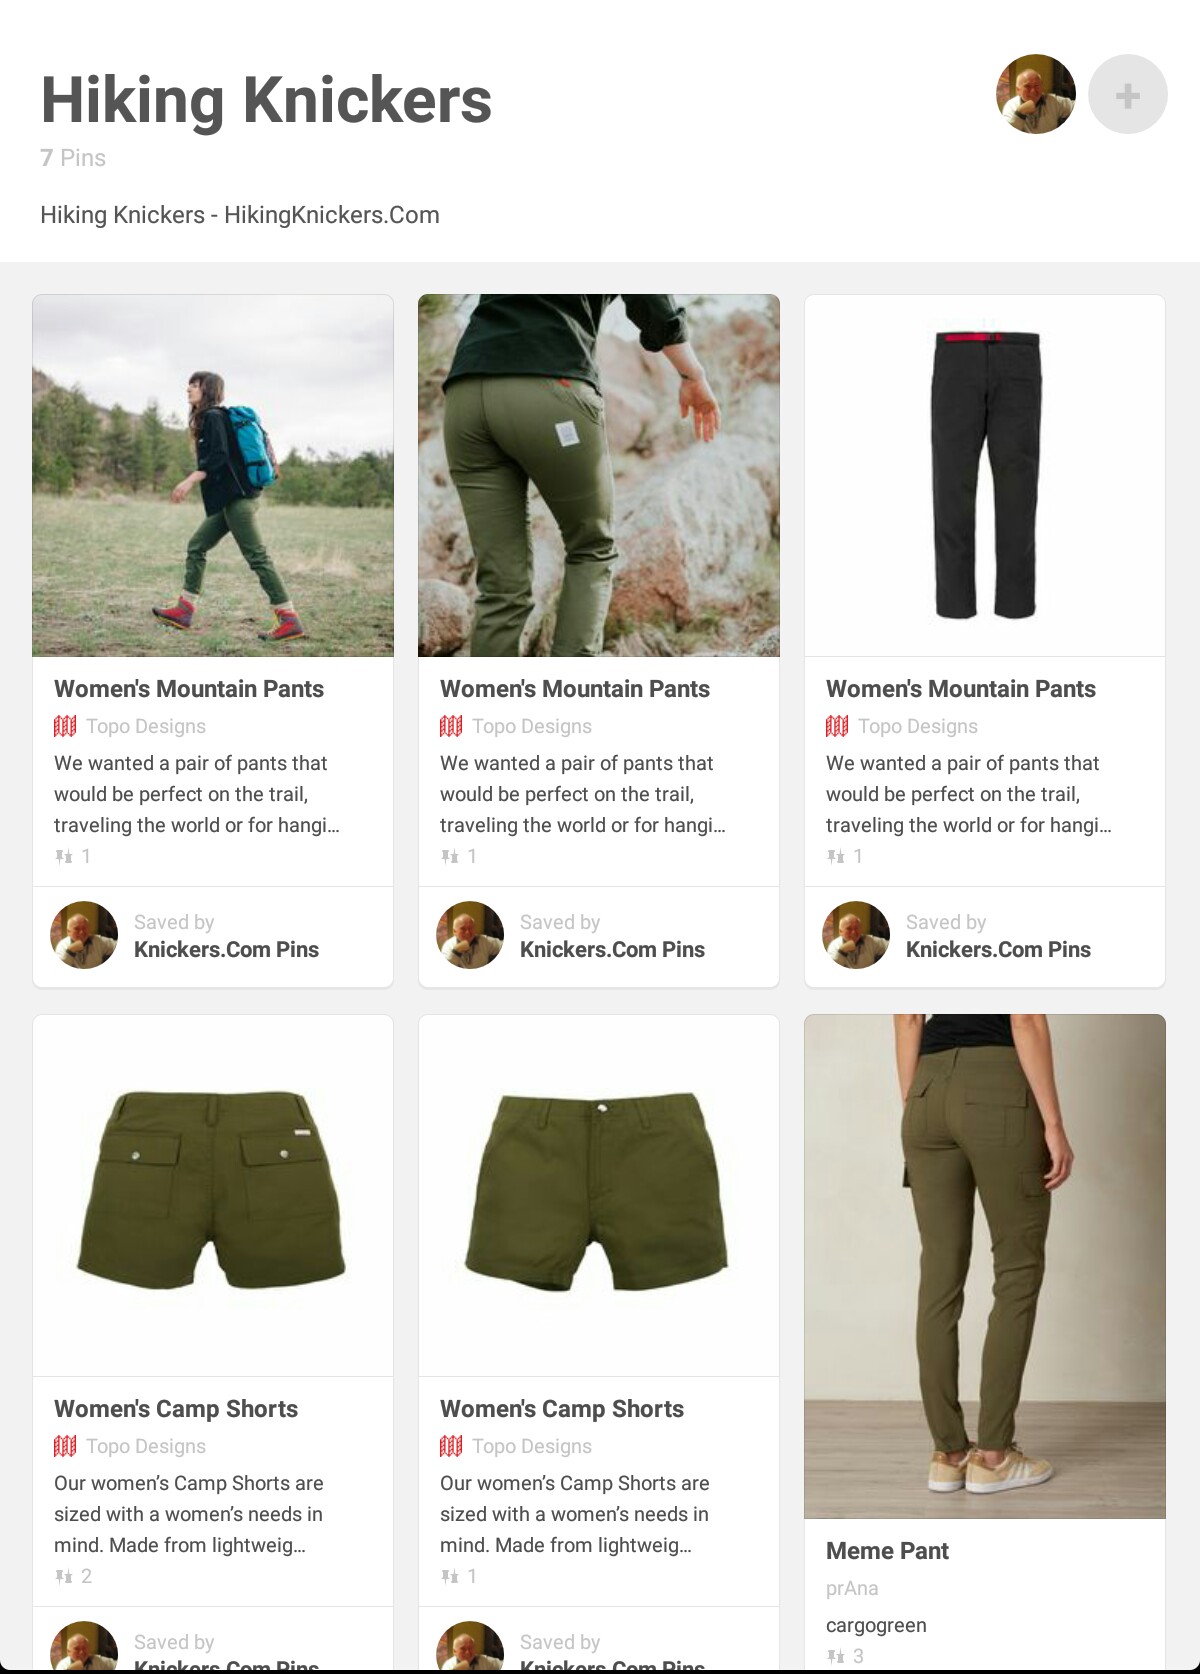Click Topo Designs logo on Camp Shorts back-view pin
1200x1674 pixels.
point(65,1446)
